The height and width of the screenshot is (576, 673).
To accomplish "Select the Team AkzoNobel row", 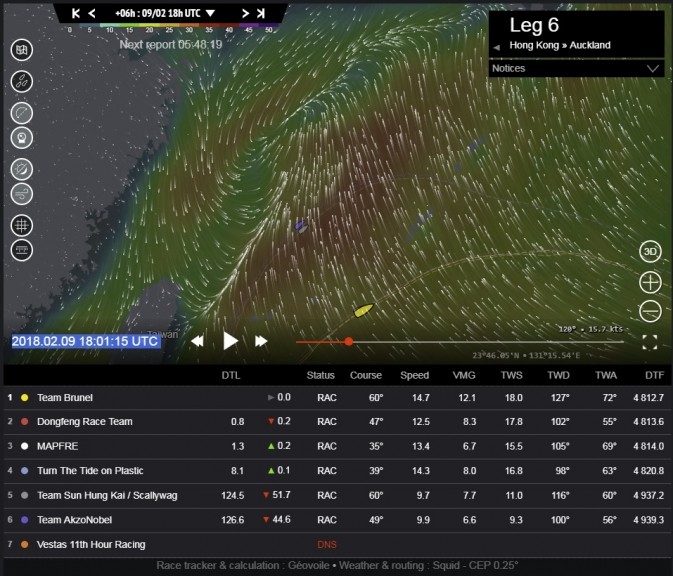I will click(336, 520).
